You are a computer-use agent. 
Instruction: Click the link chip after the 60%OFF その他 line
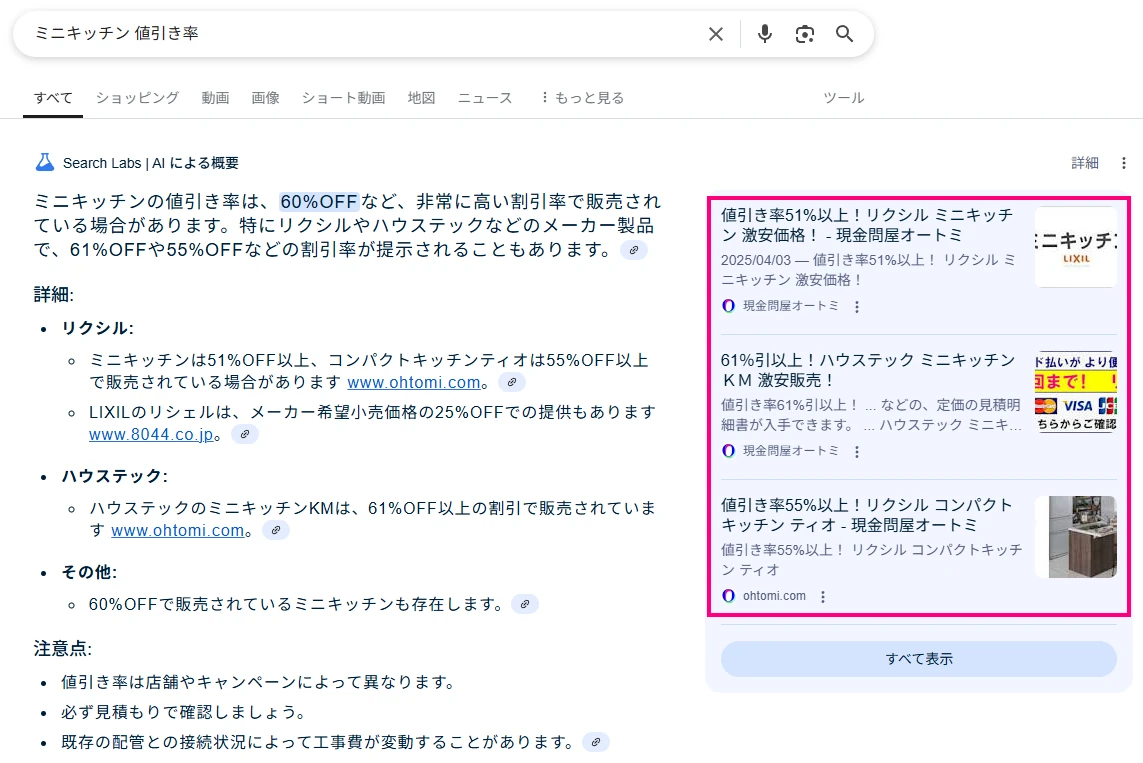point(525,604)
